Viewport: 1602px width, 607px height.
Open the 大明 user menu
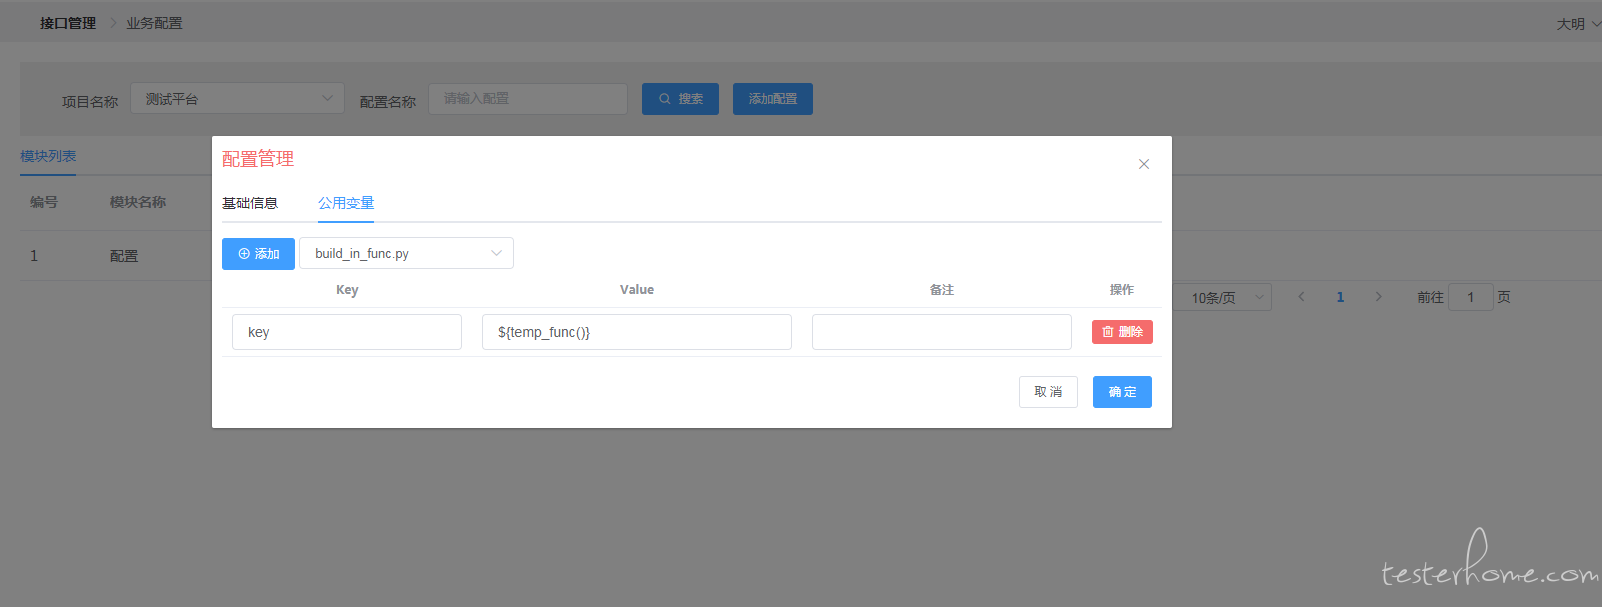[1577, 24]
